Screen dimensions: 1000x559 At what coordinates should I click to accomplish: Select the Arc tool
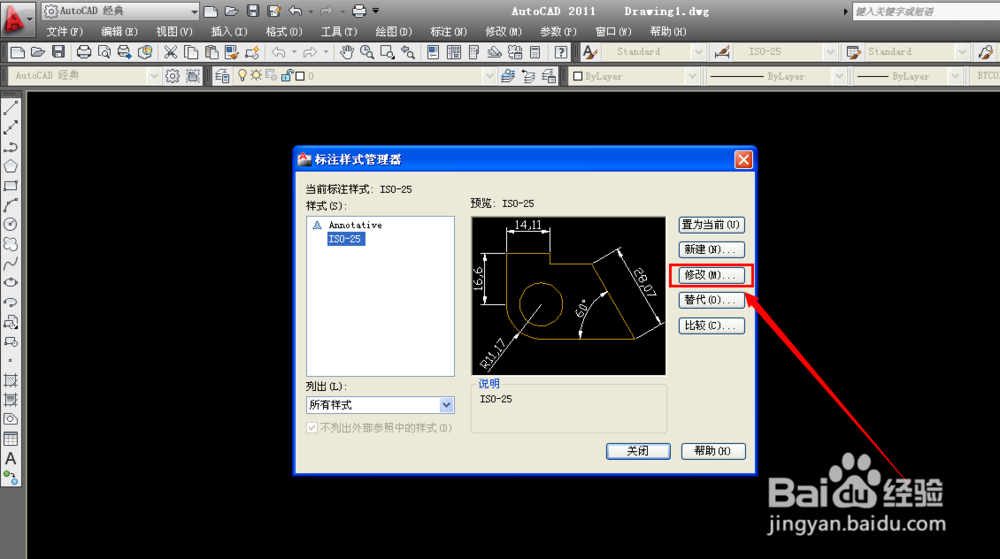(11, 205)
